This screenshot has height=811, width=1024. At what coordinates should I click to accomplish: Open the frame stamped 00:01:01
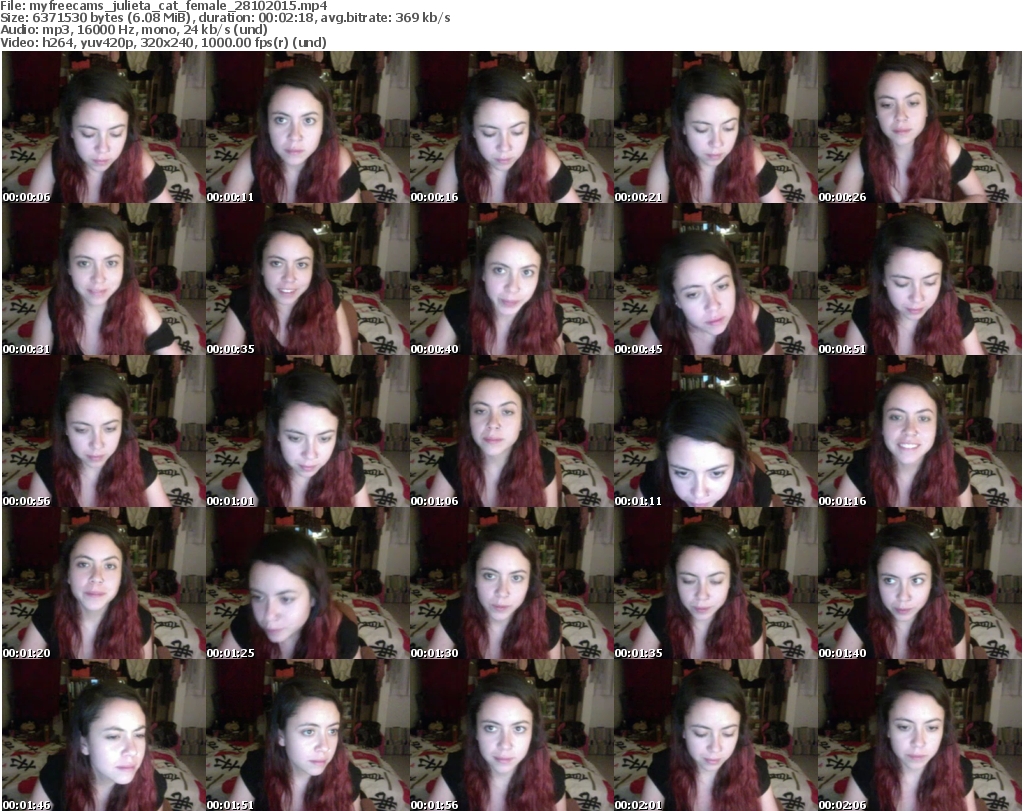[308, 432]
